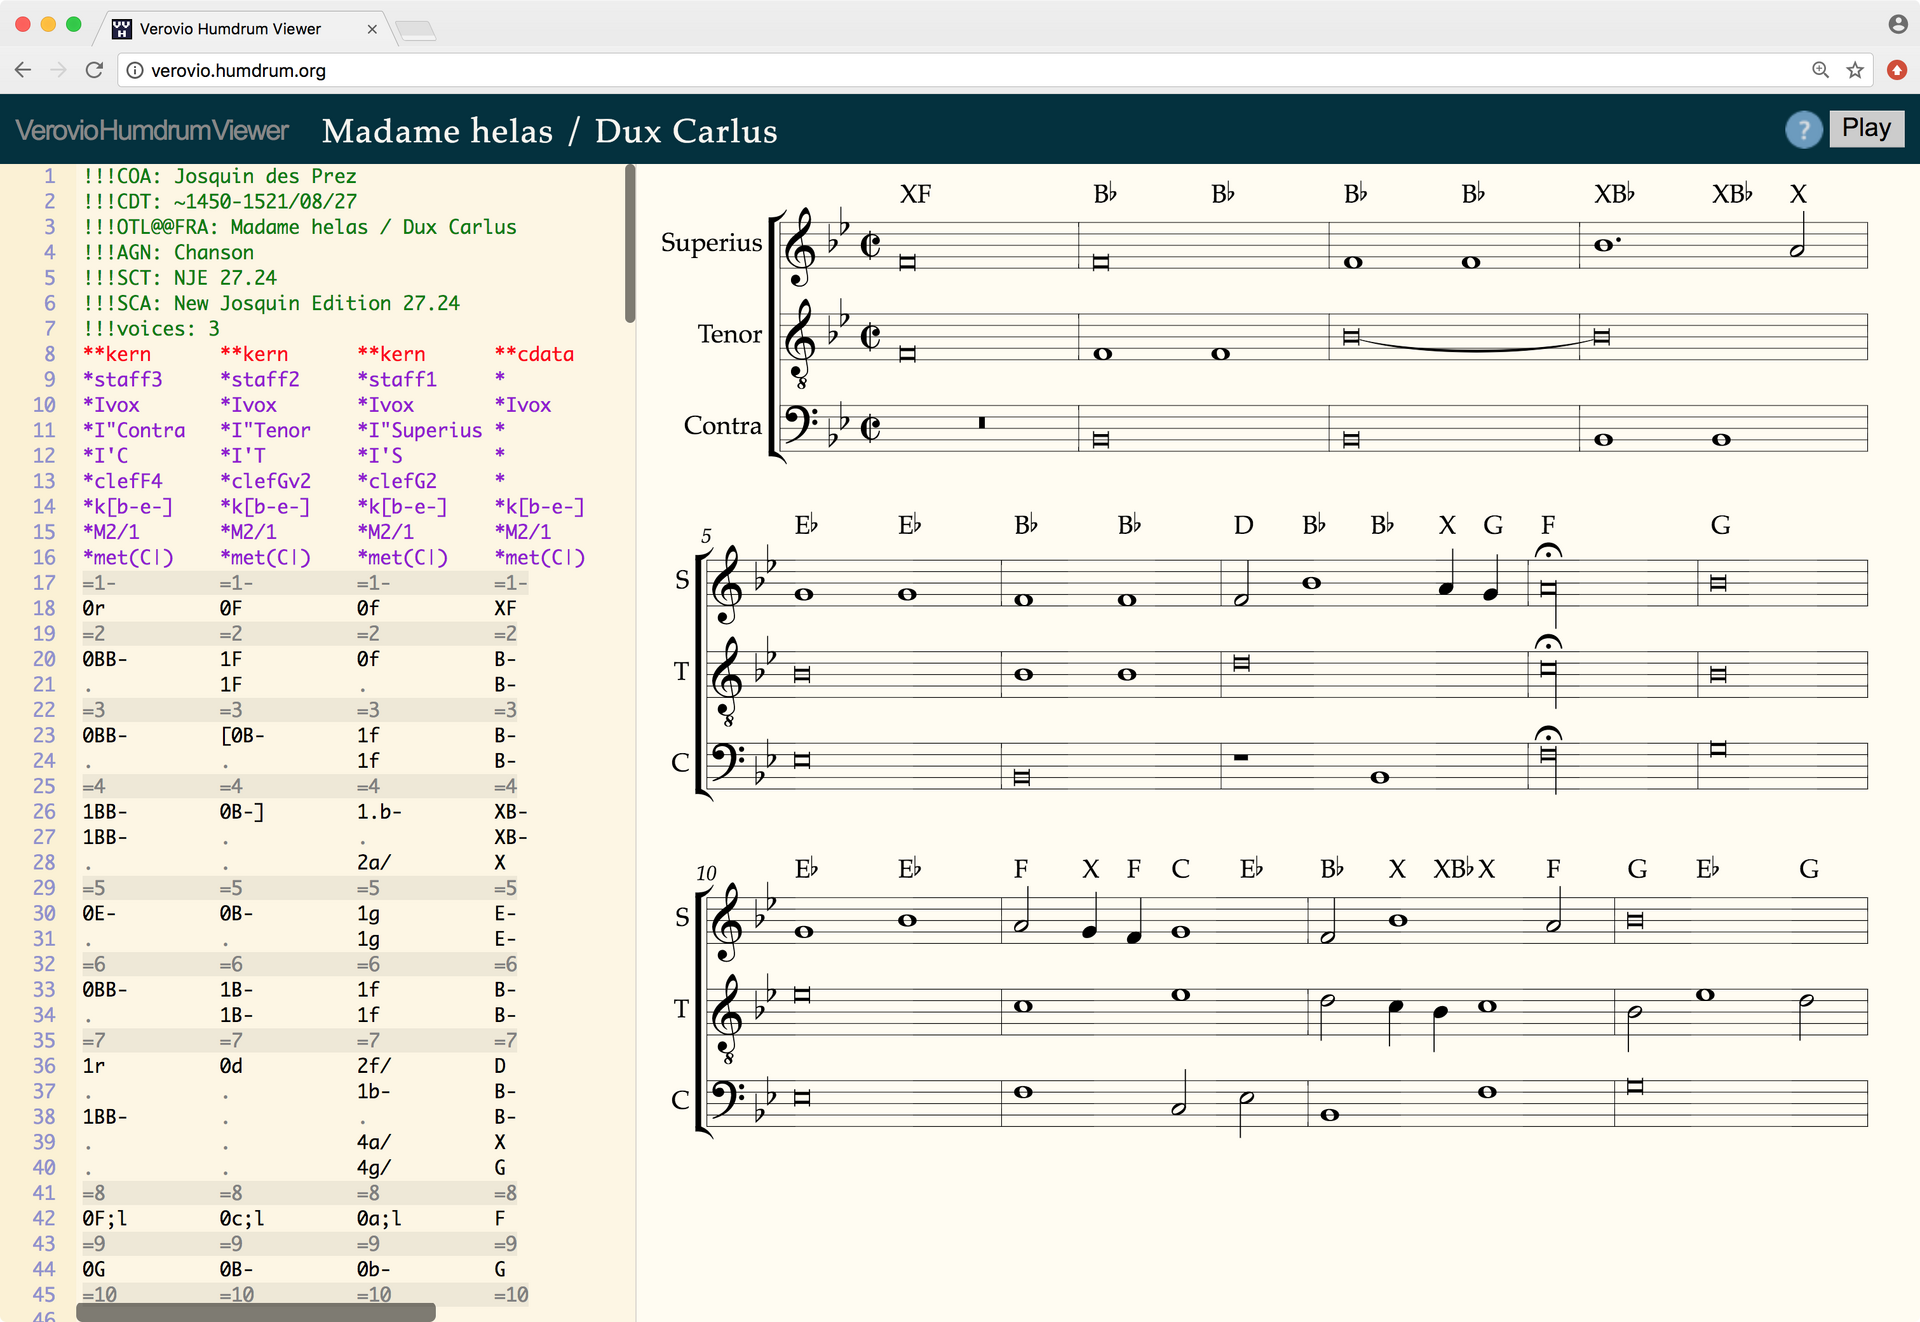Open the red extension icon
Screen dimensions: 1920x1322
pyautogui.click(x=1896, y=70)
